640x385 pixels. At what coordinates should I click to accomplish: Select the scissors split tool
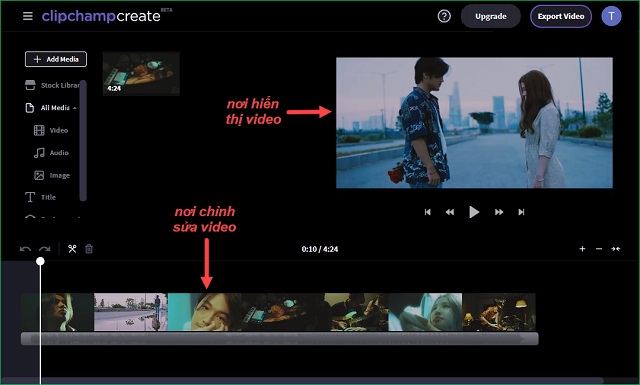[72, 249]
